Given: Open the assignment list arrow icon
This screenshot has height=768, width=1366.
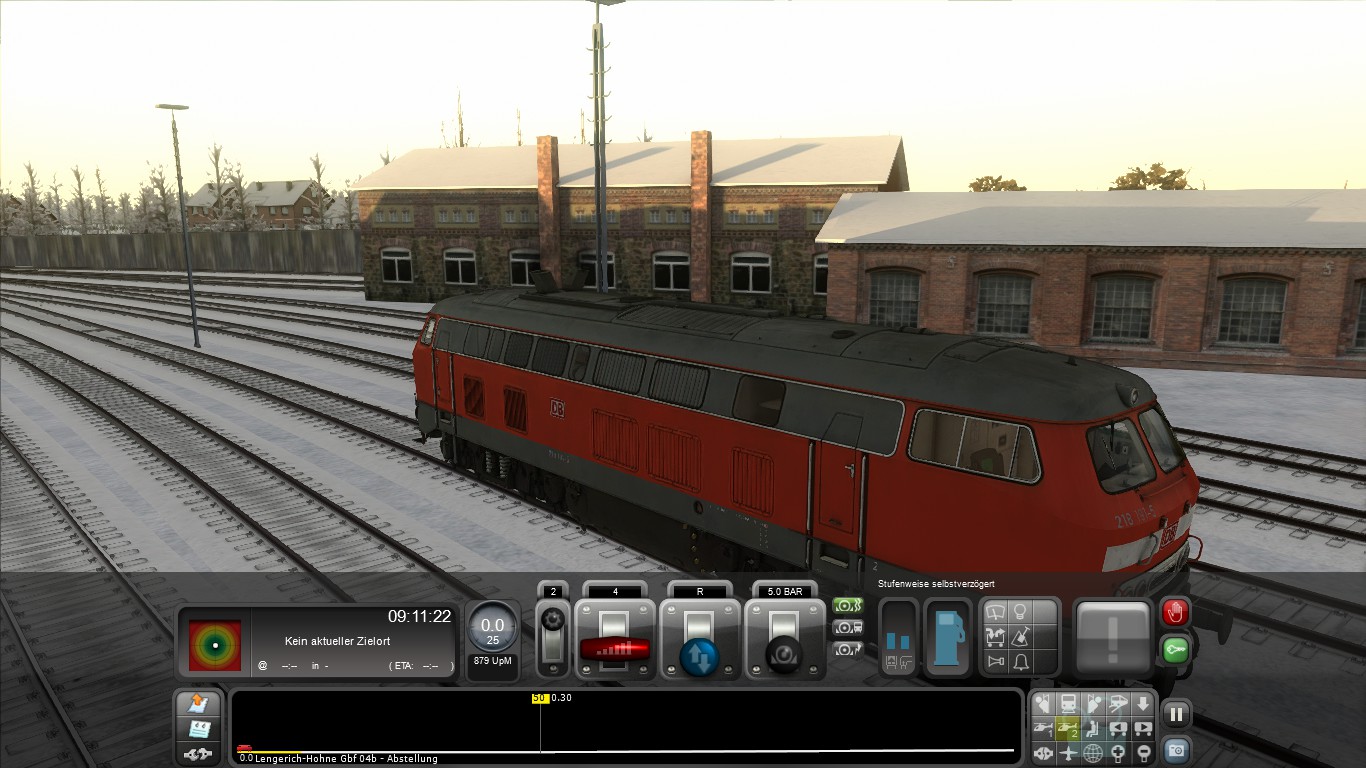Looking at the screenshot, I should point(197,703).
